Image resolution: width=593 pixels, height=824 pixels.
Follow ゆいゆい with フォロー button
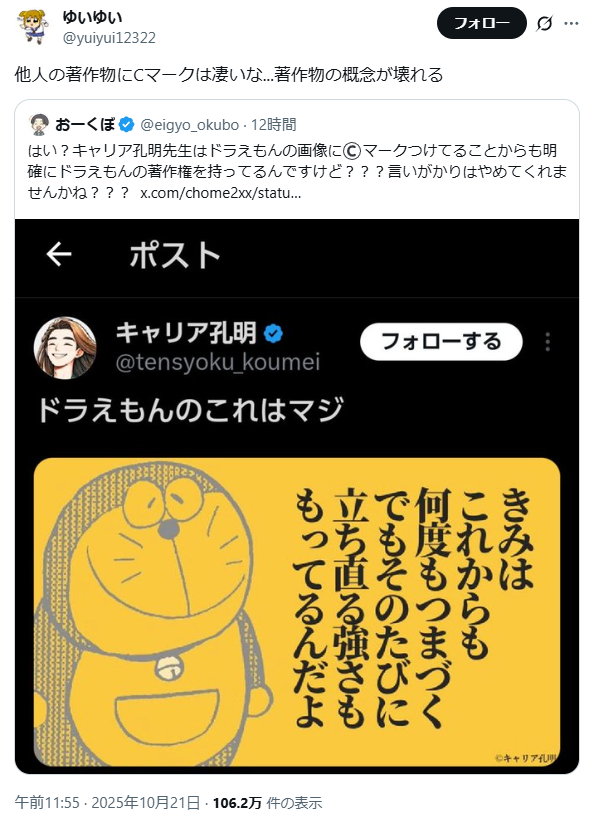[482, 23]
